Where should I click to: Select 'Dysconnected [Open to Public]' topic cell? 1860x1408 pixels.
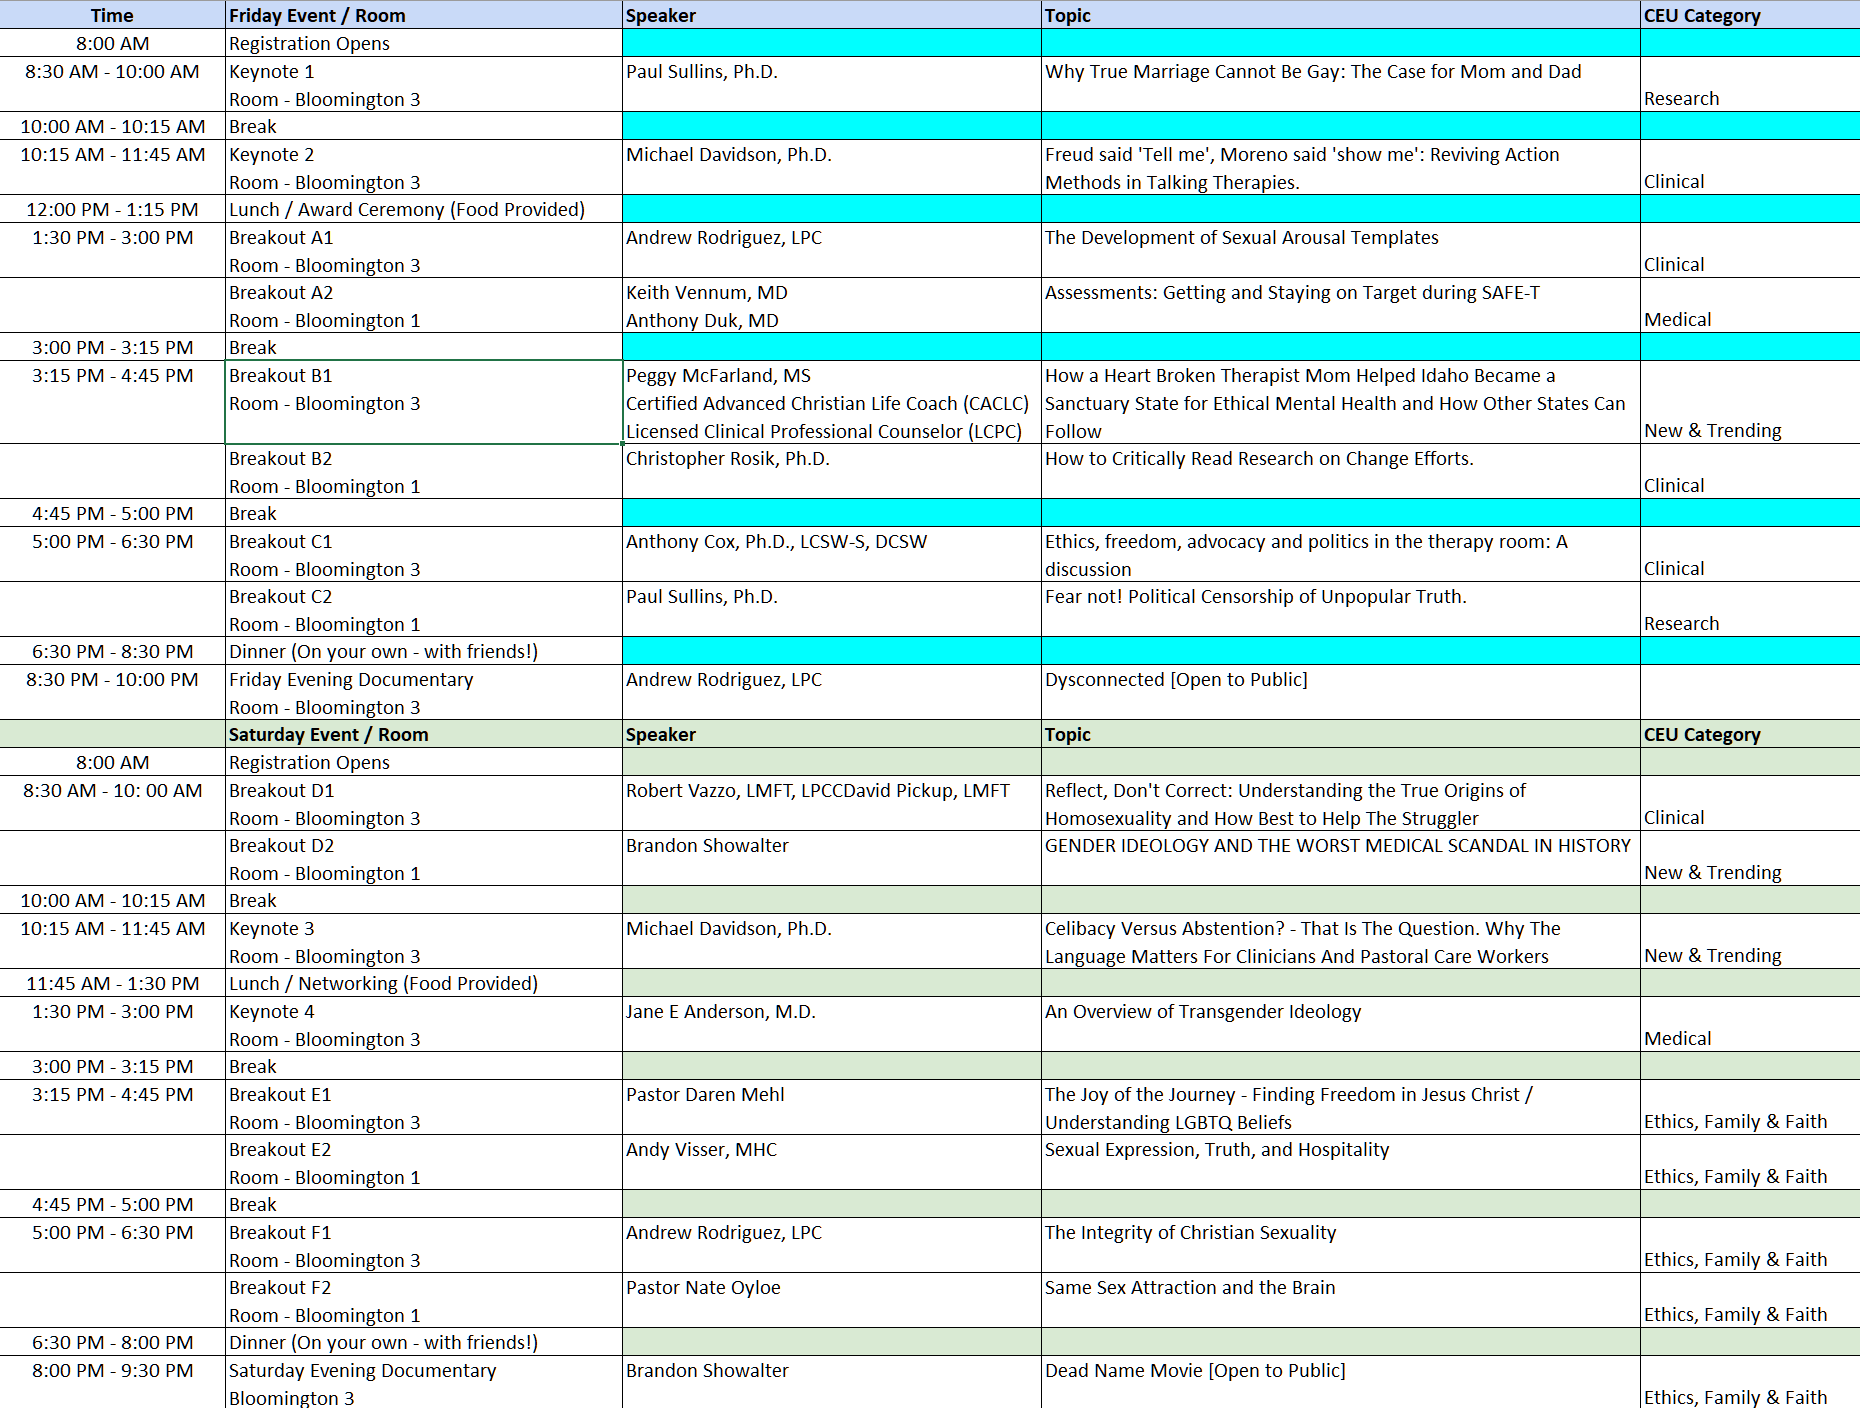click(x=1340, y=692)
